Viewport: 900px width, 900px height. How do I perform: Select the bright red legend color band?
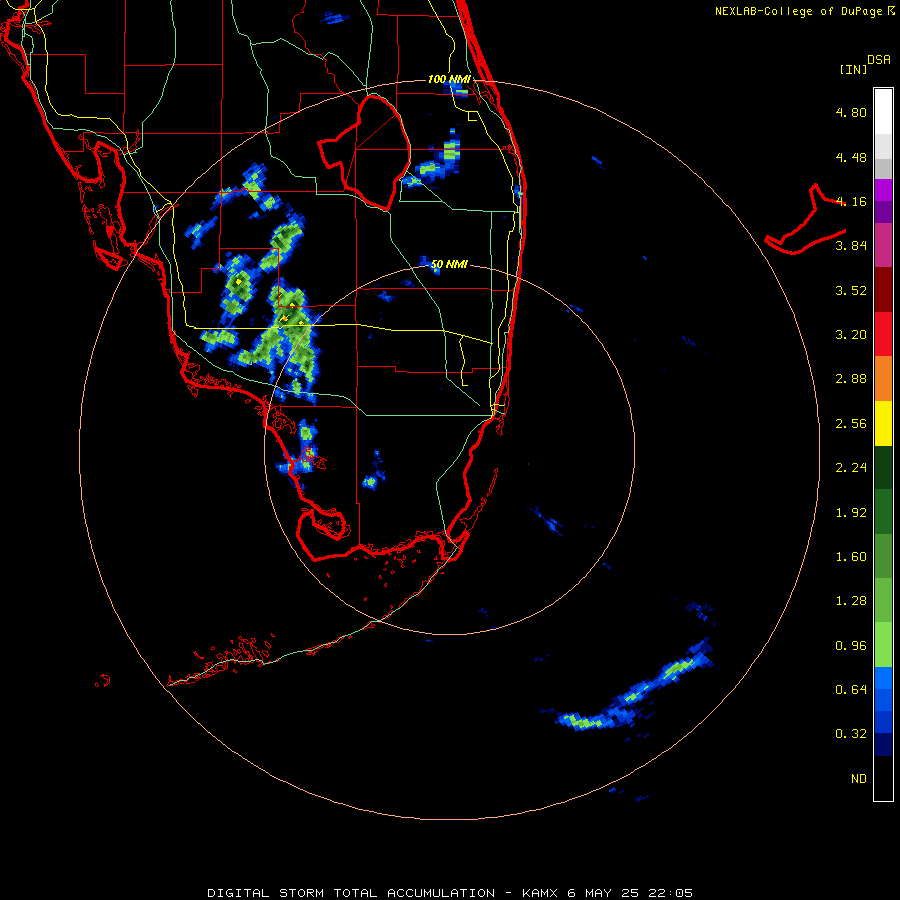[883, 334]
